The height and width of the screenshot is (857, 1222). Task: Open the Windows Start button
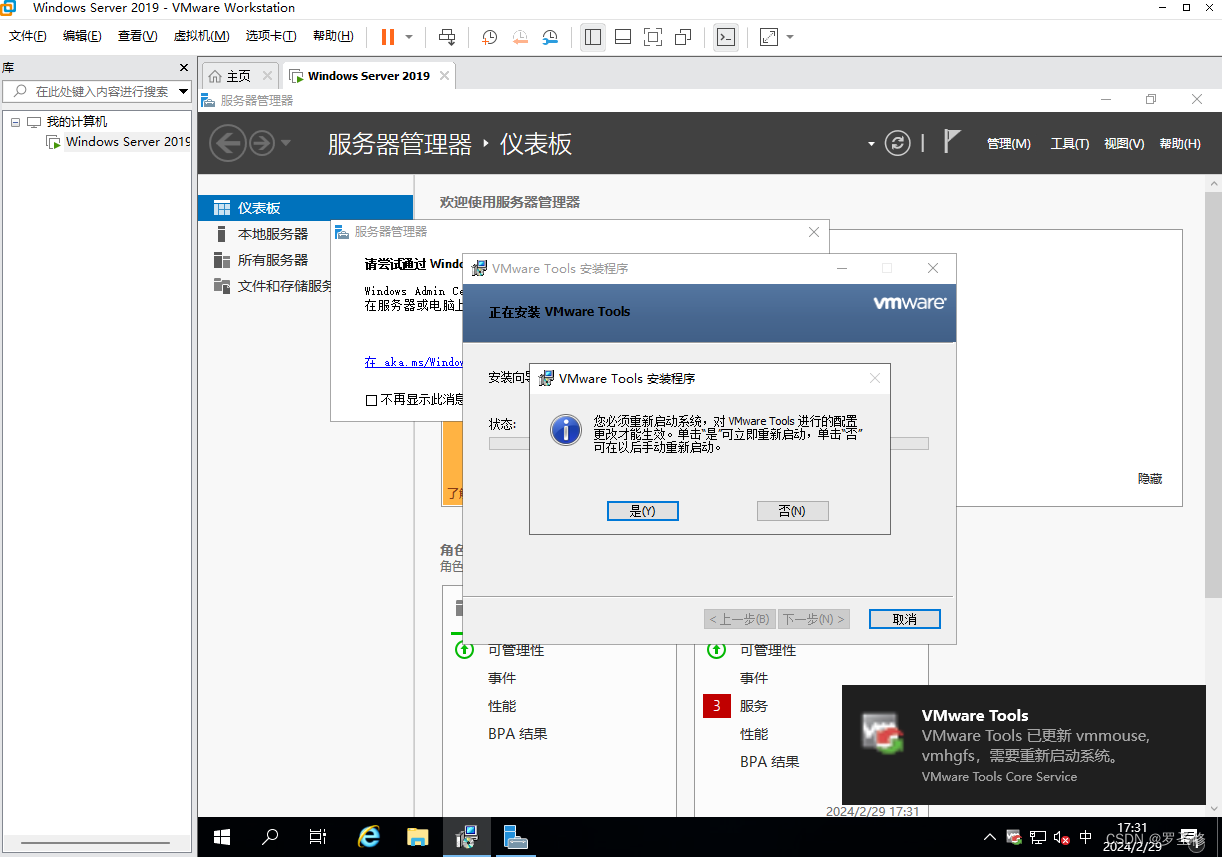pyautogui.click(x=222, y=837)
